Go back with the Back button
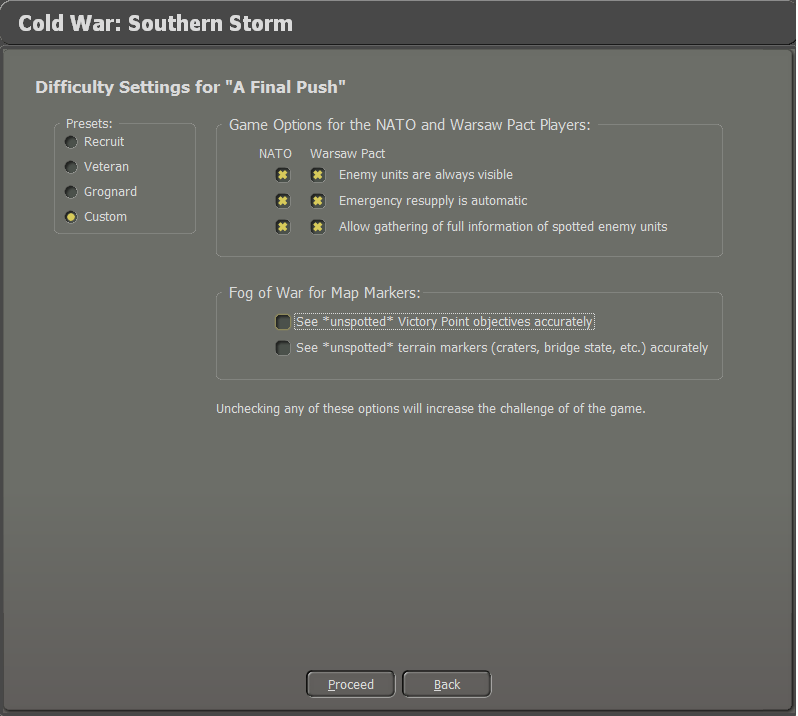798x716 pixels. [x=447, y=684]
